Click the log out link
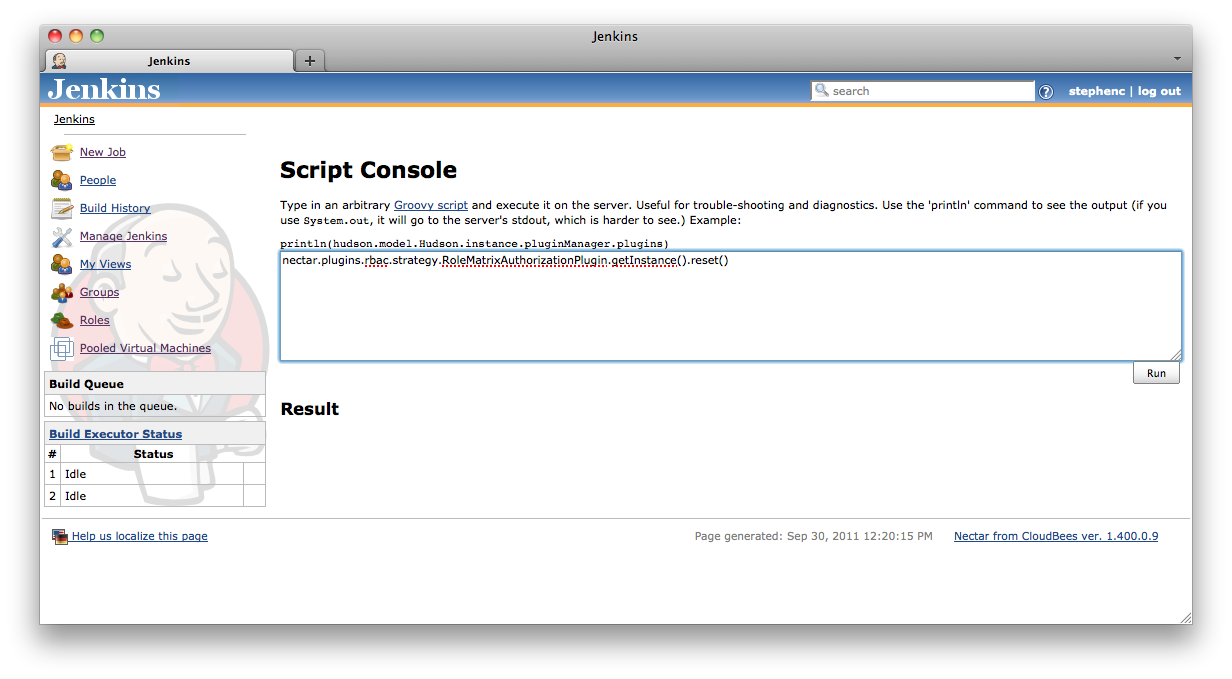 point(1159,91)
